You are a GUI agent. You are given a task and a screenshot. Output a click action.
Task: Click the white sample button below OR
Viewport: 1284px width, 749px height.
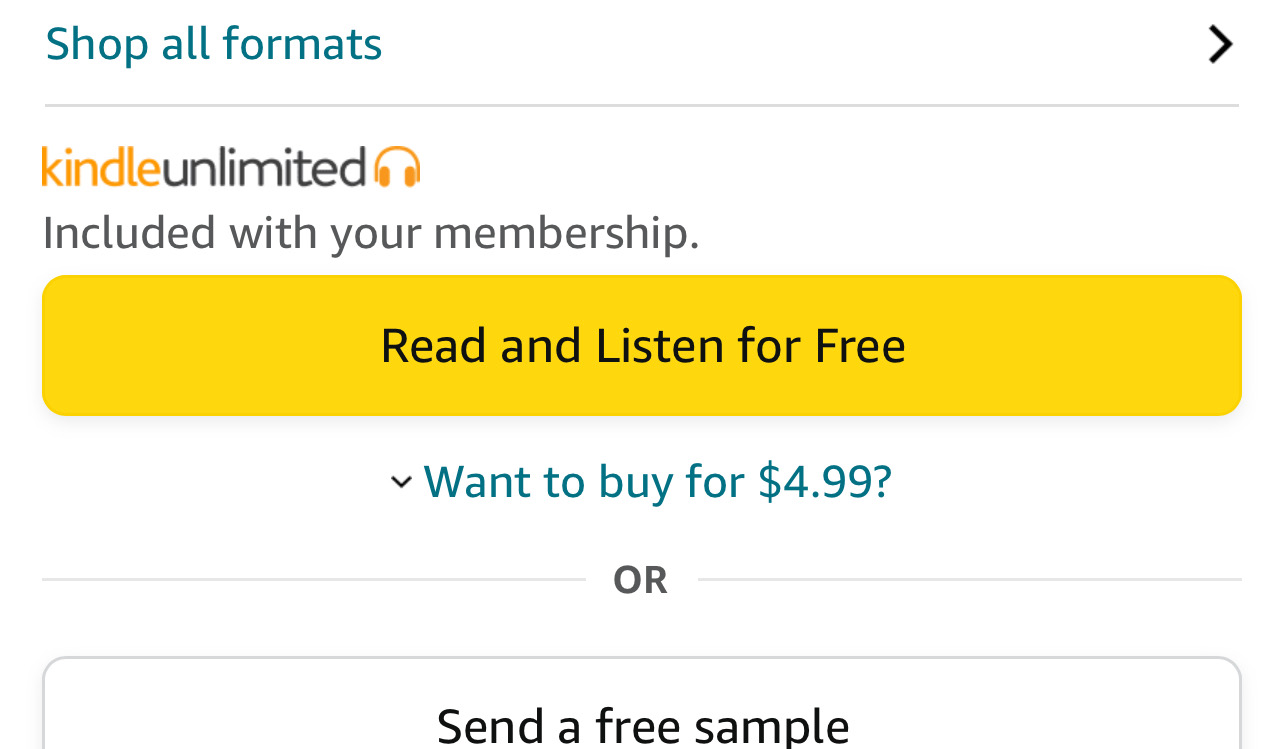[642, 704]
